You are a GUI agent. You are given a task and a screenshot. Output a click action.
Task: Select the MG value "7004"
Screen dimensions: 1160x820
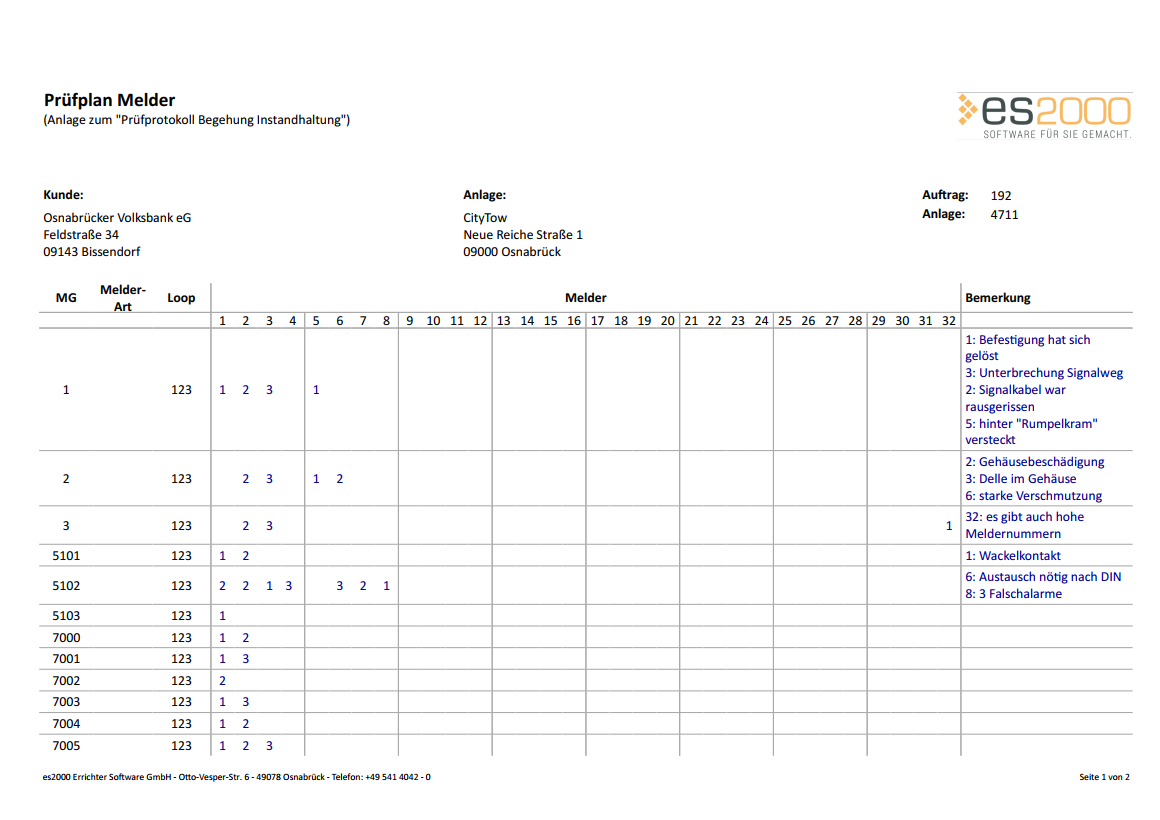pyautogui.click(x=66, y=724)
